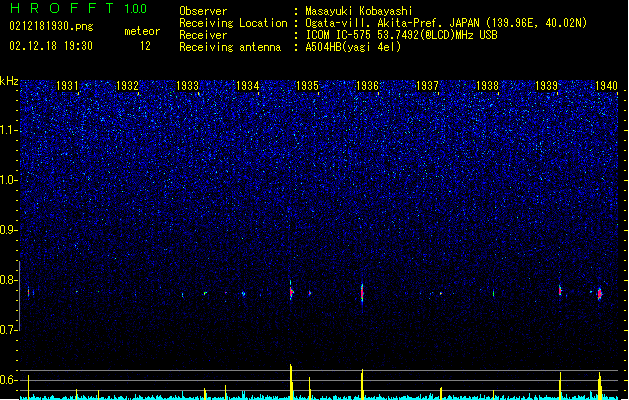Click the Receiving Location label

[233, 23]
